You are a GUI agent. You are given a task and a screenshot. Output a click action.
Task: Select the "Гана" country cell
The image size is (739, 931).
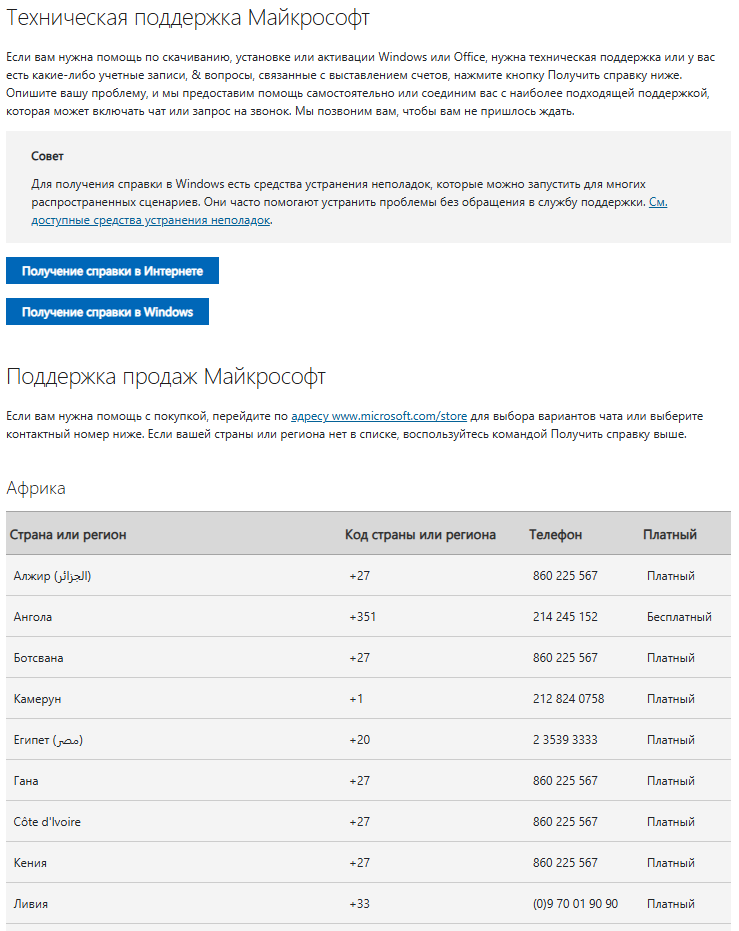click(26, 780)
